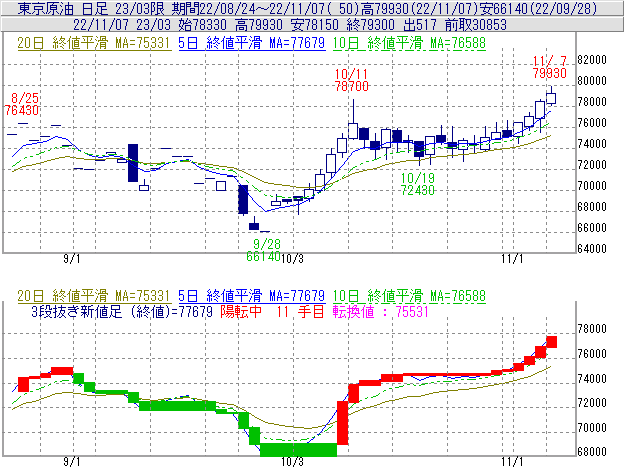Click the 82000 price axis label

pyautogui.click(x=592, y=60)
